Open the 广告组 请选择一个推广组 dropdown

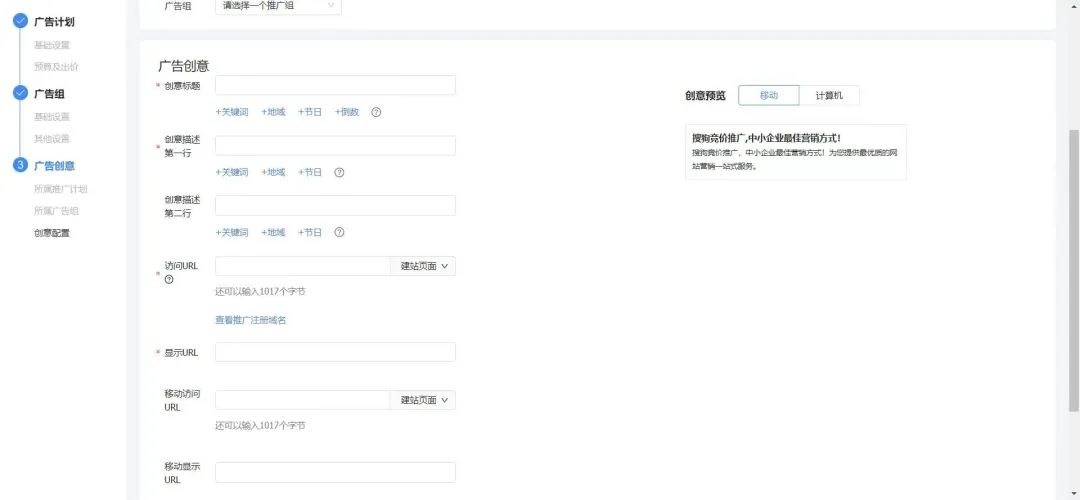[279, 6]
